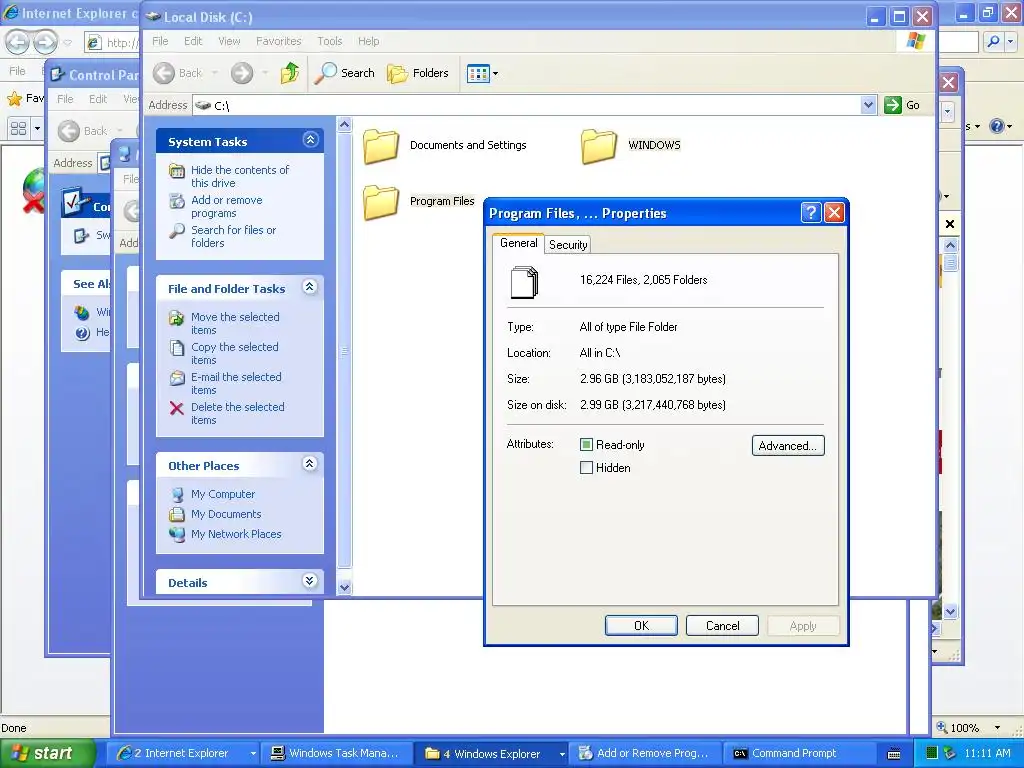This screenshot has height=768, width=1024.
Task: Click Search for files or folders link
Action: pos(233,236)
